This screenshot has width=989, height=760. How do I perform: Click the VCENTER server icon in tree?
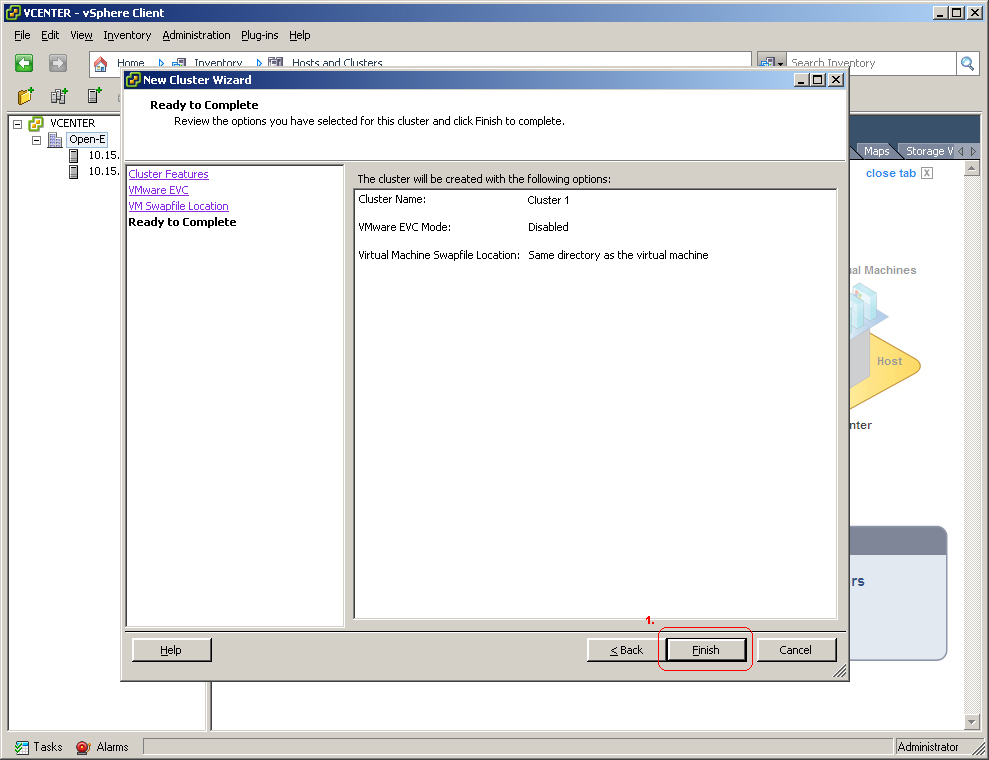[x=36, y=124]
